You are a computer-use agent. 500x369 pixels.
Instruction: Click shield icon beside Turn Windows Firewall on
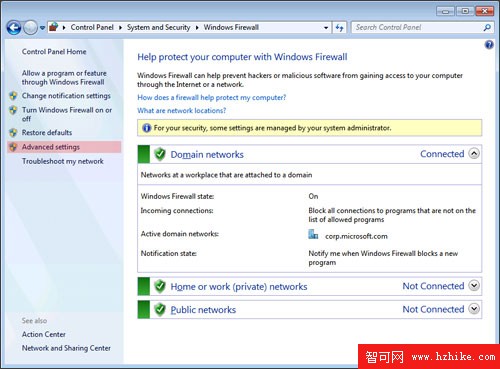pyautogui.click(x=13, y=110)
